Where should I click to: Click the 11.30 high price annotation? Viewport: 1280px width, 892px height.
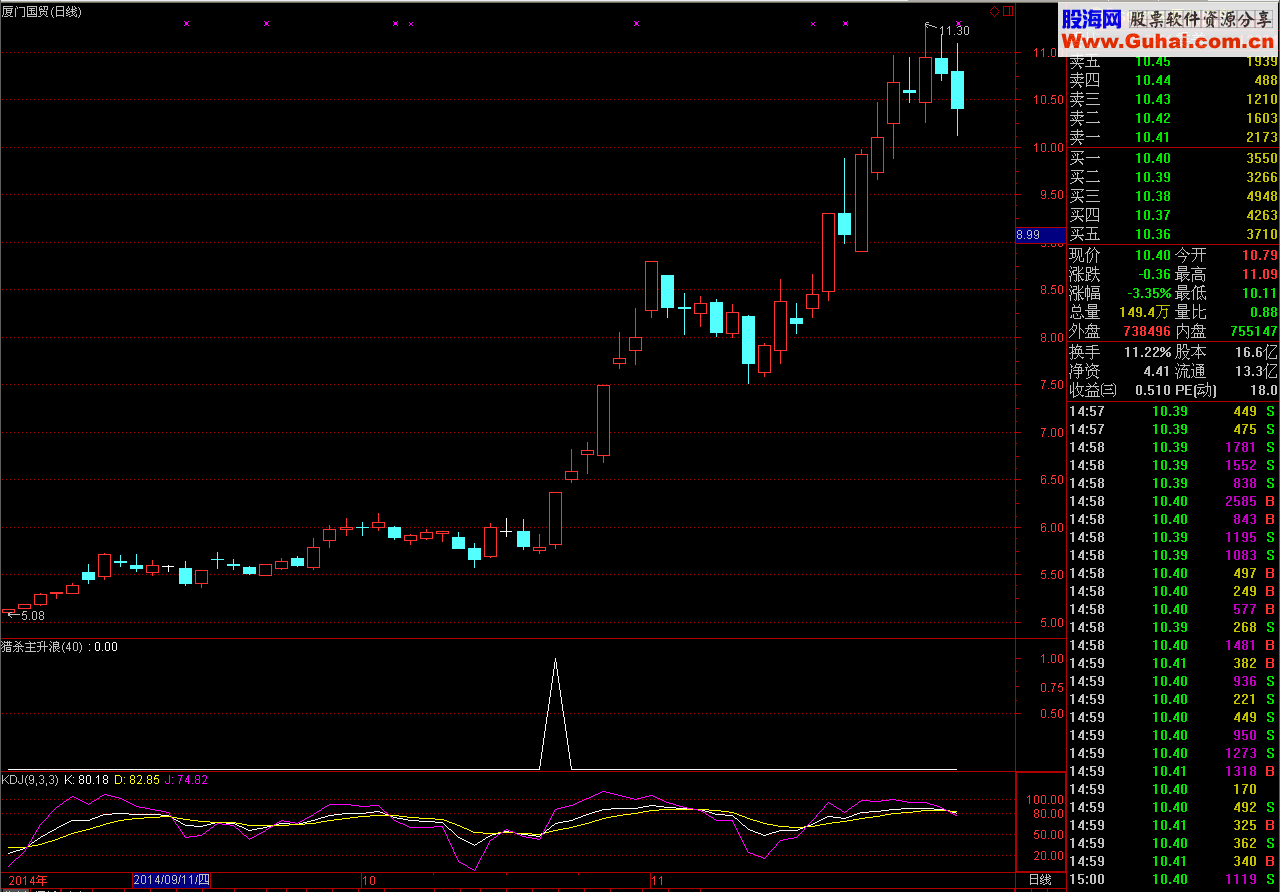click(x=954, y=31)
